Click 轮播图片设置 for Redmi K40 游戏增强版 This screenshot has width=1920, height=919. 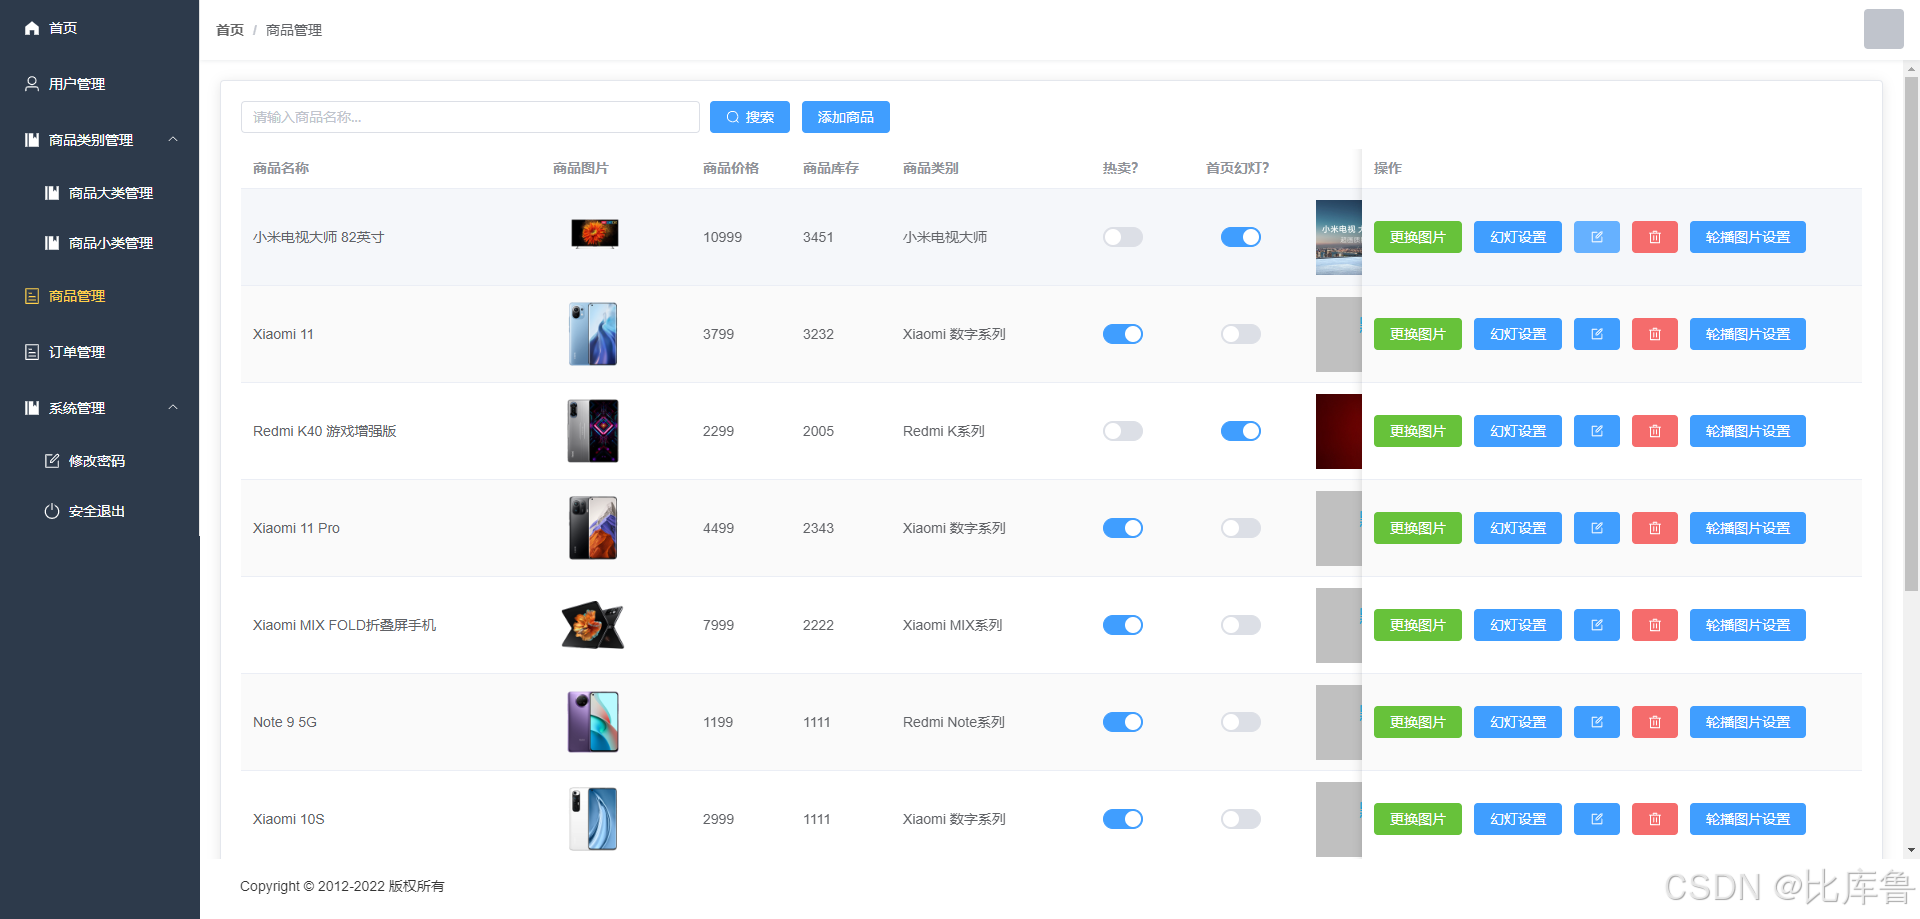click(x=1747, y=431)
